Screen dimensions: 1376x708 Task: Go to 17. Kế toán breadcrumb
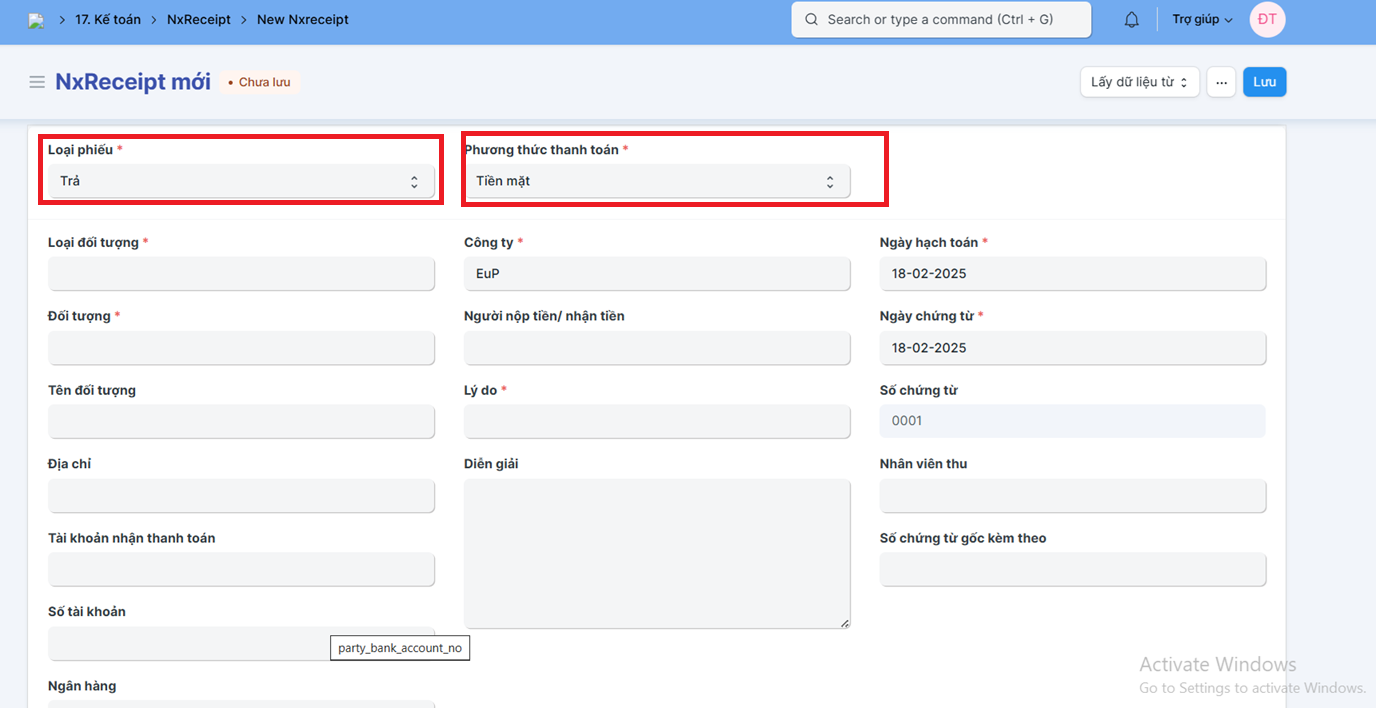tap(108, 20)
